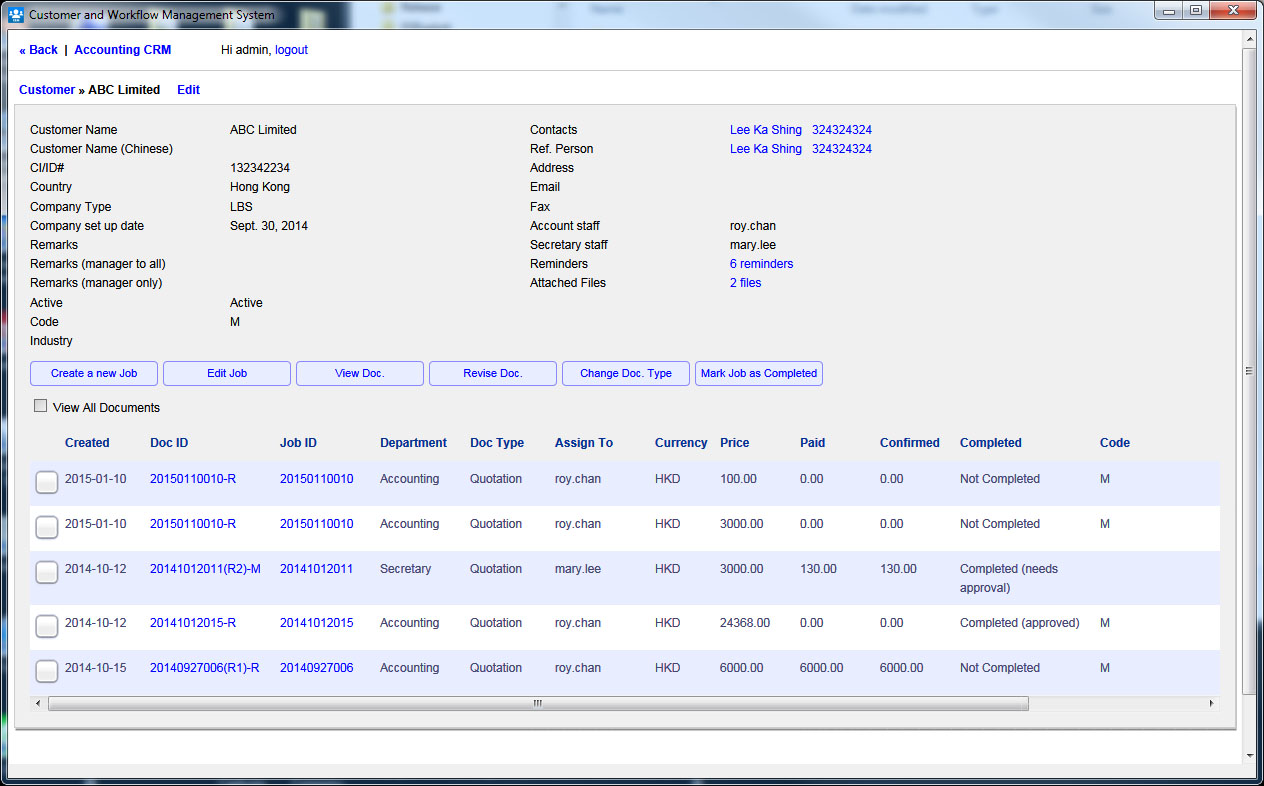Click the page's vertical scrollbar down arrow

[1248, 755]
